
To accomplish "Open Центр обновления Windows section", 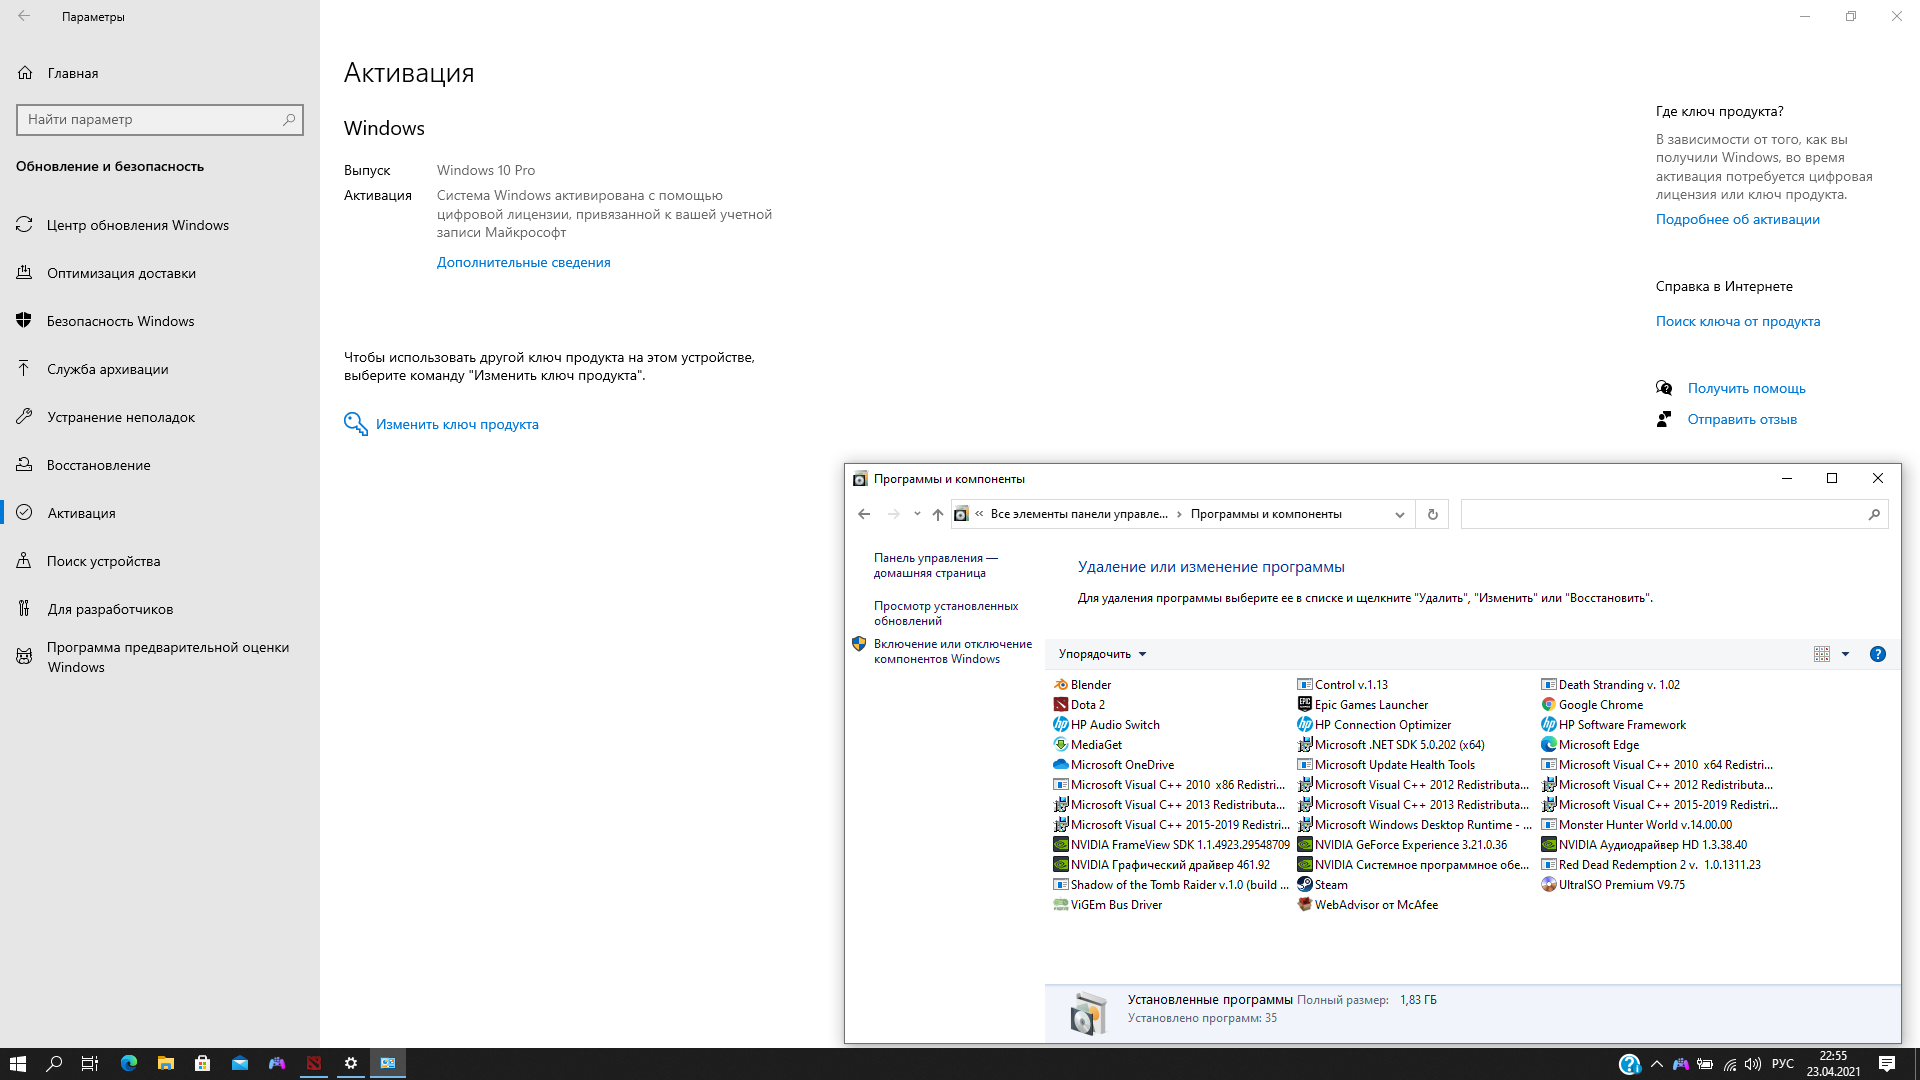I will [x=138, y=225].
